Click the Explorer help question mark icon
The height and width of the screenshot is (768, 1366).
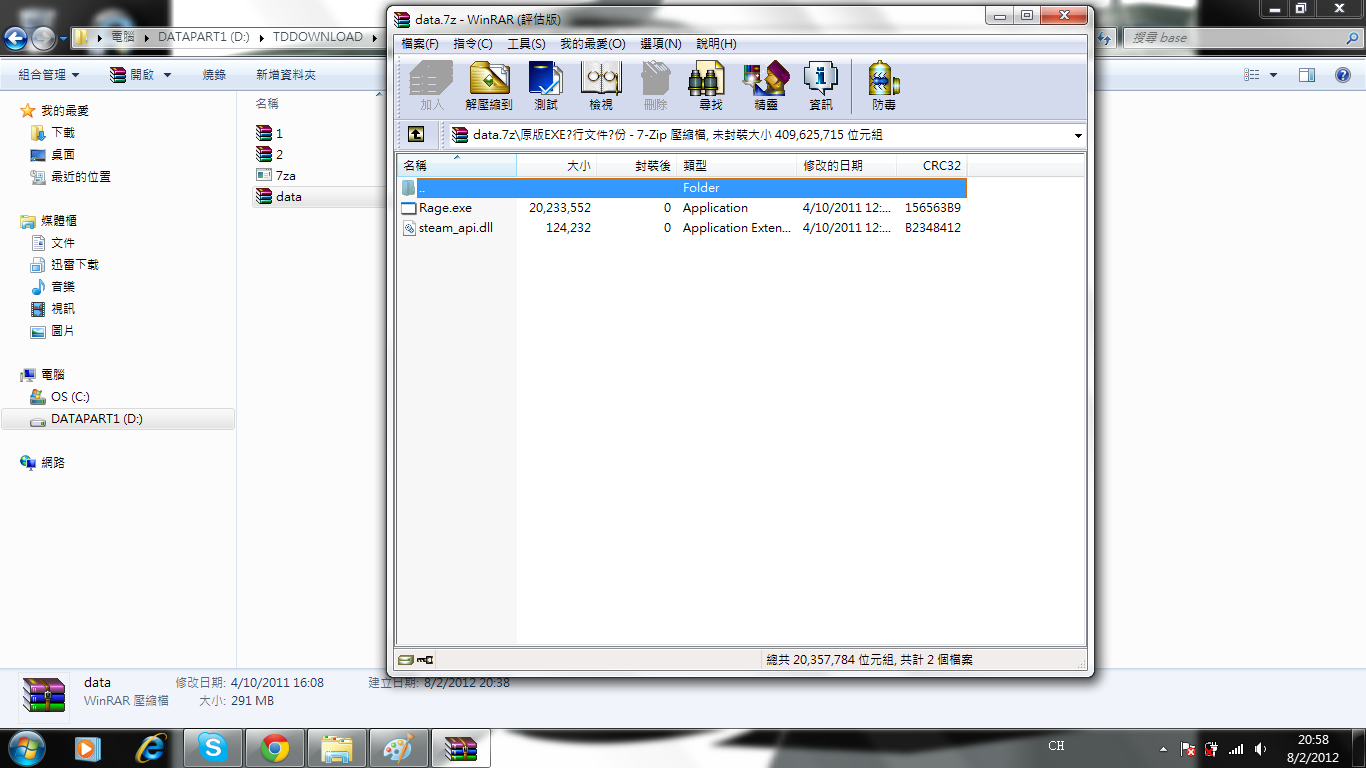tap(1343, 75)
